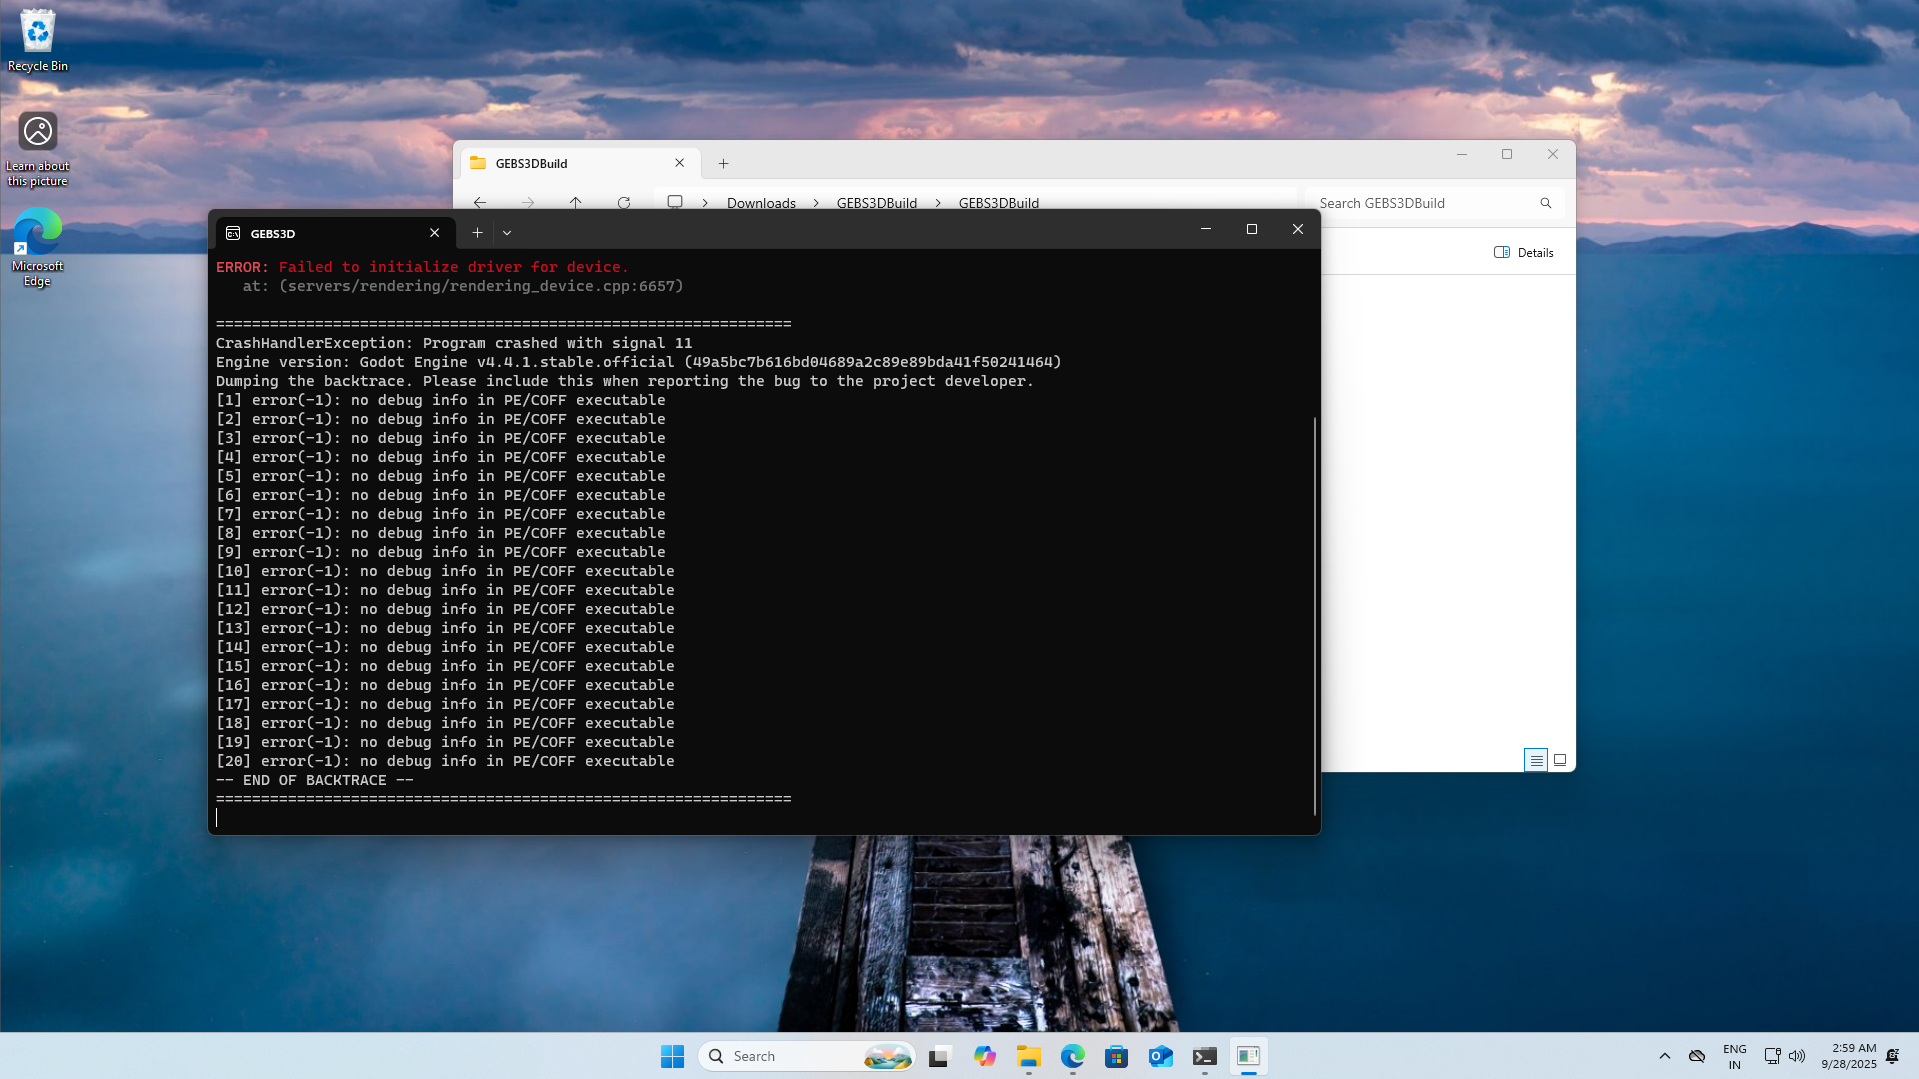Open the network status tray icon
This screenshot has height=1079, width=1919.
(1772, 1056)
